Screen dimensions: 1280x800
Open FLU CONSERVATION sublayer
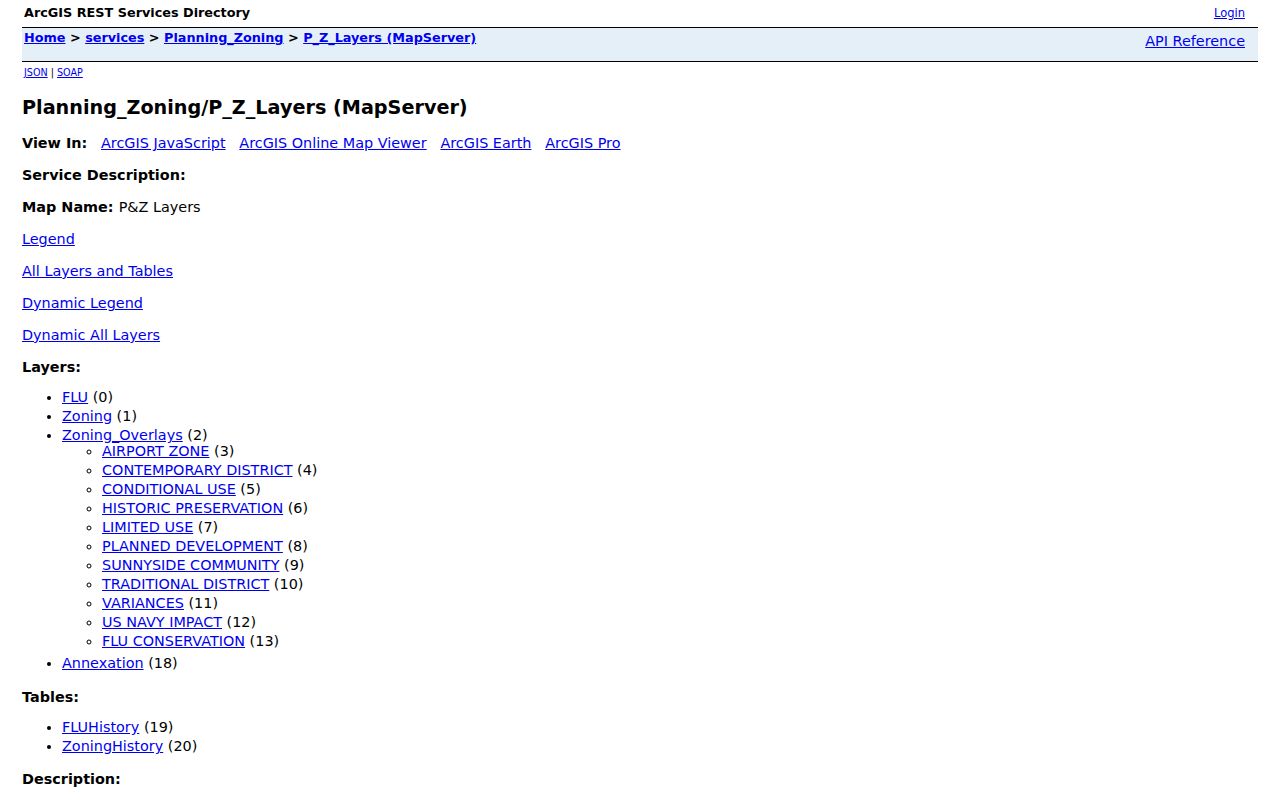173,641
